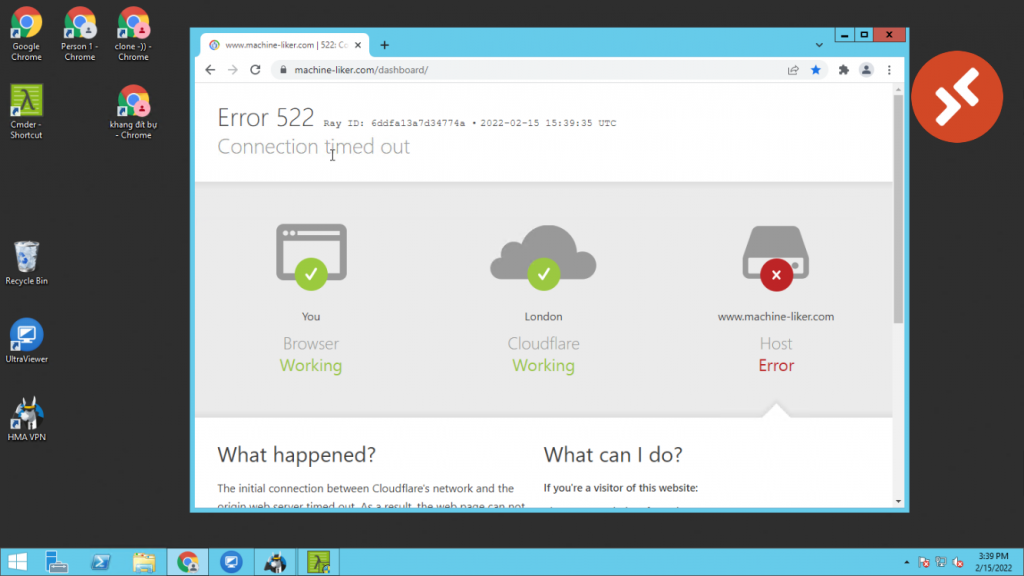Select the machine-liker.com 522 tab
Image resolution: width=1024 pixels, height=576 pixels.
point(285,45)
